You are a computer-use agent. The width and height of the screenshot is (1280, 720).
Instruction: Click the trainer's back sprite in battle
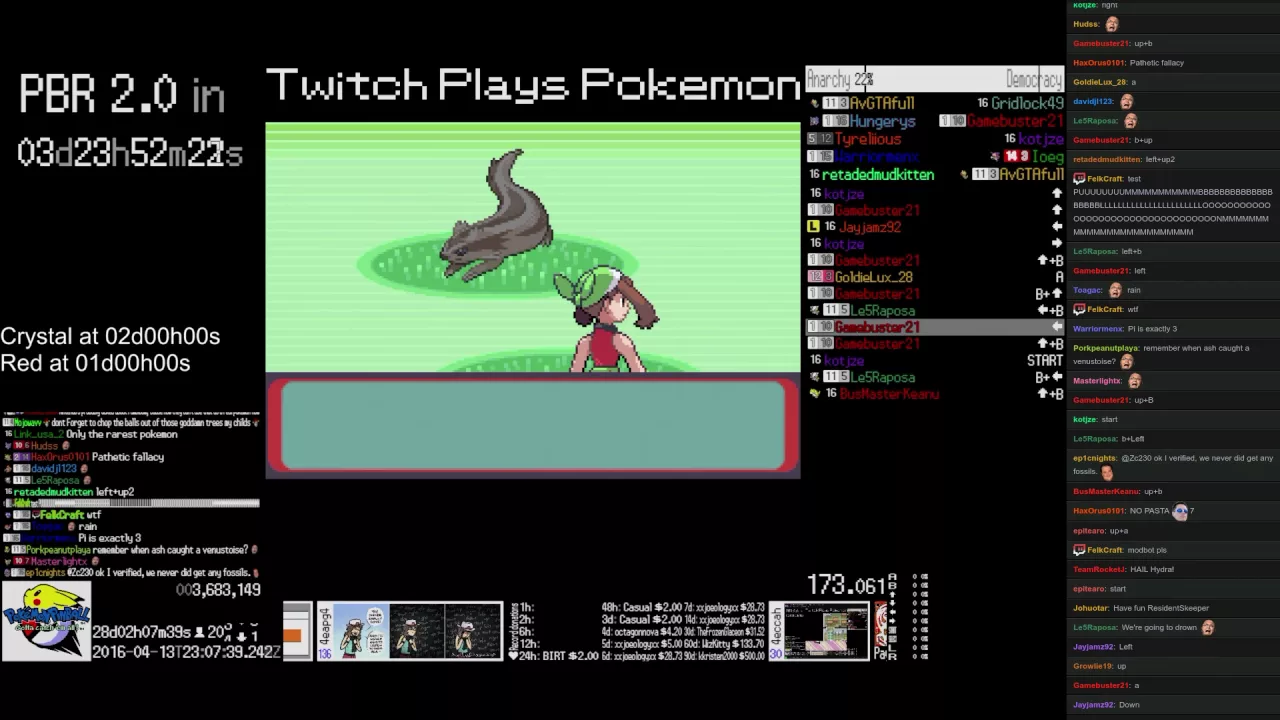[608, 318]
